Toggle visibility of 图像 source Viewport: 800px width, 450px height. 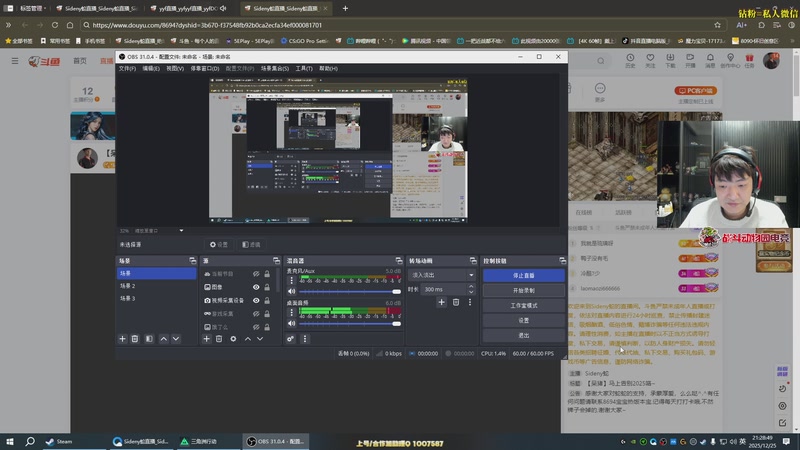(256, 287)
